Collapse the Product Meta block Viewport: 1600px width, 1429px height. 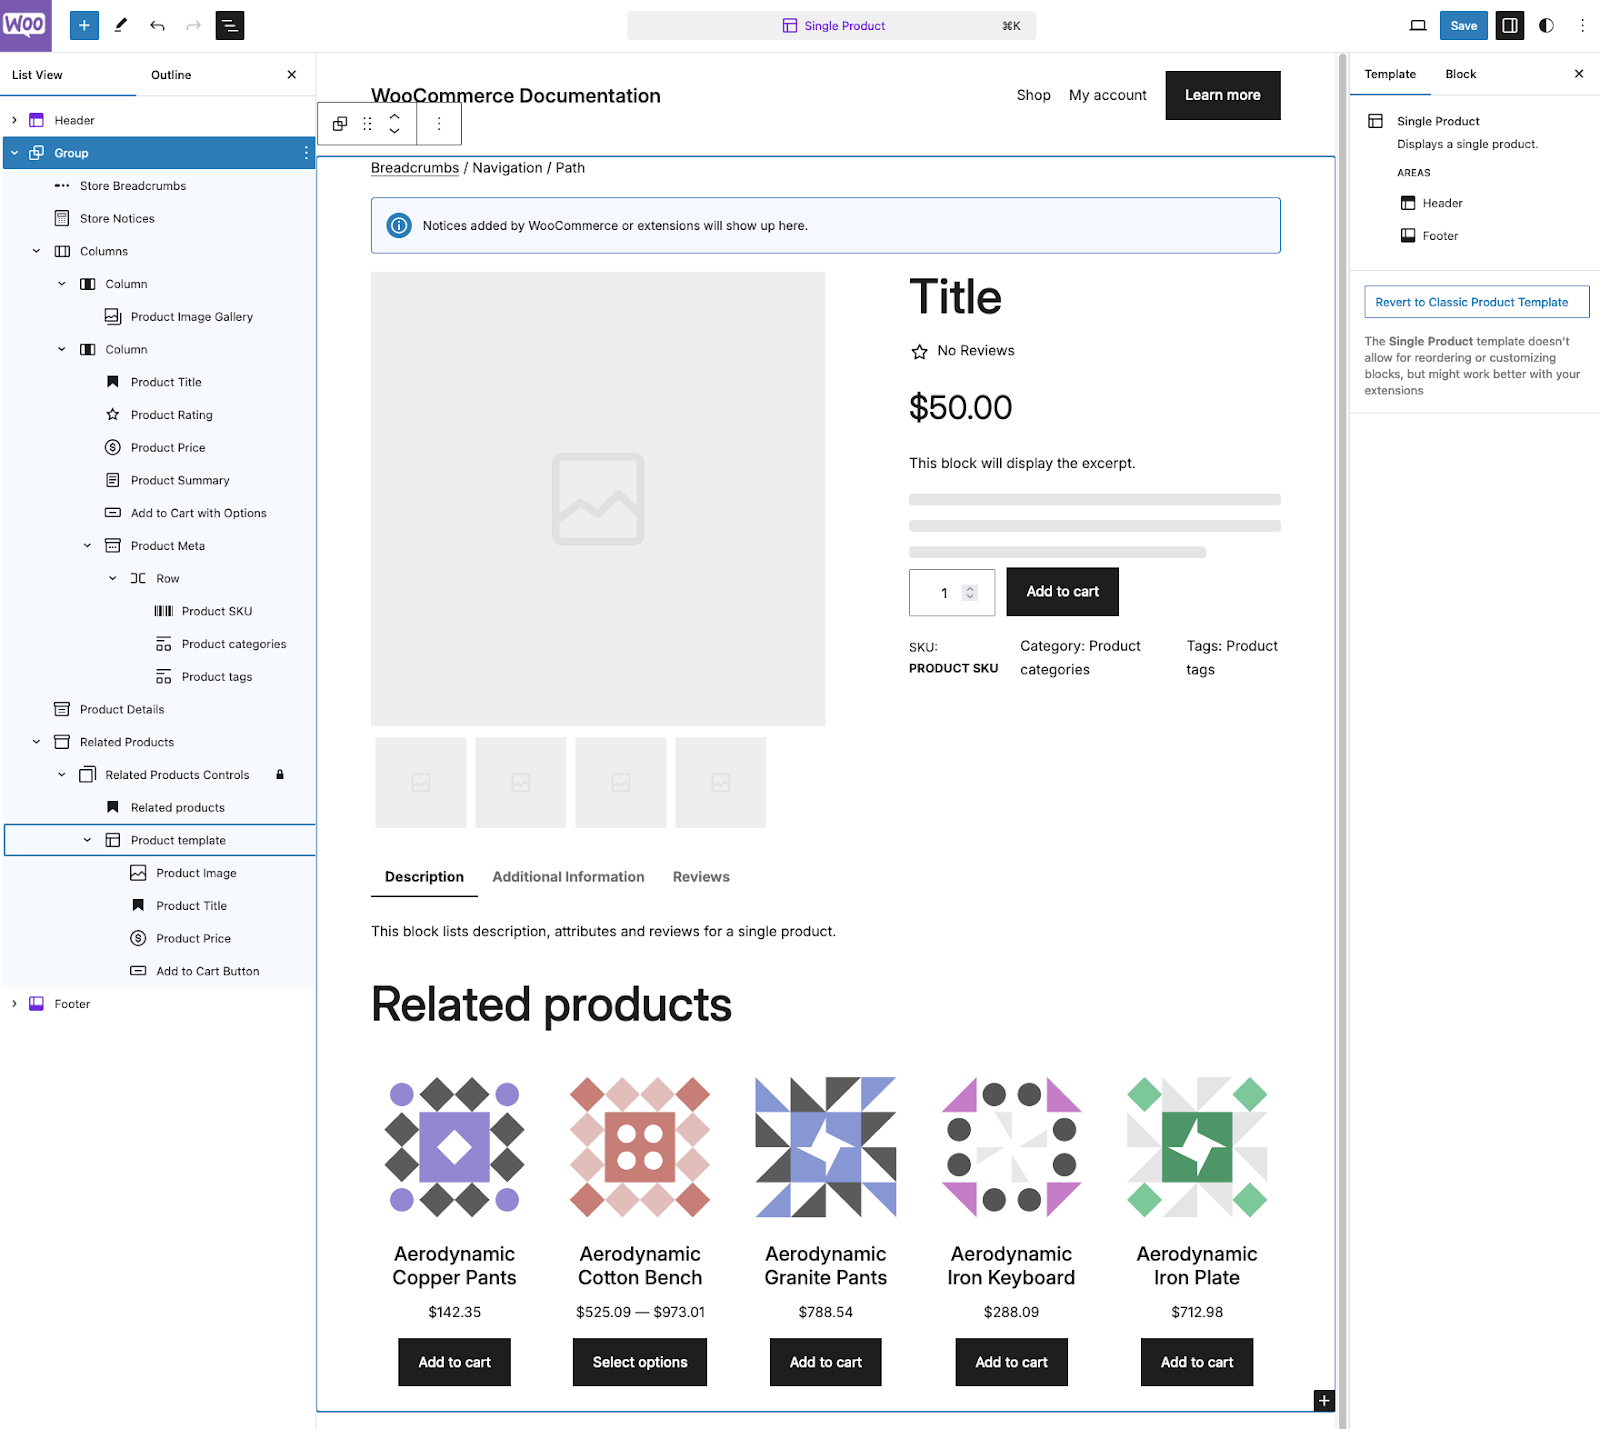(x=87, y=545)
